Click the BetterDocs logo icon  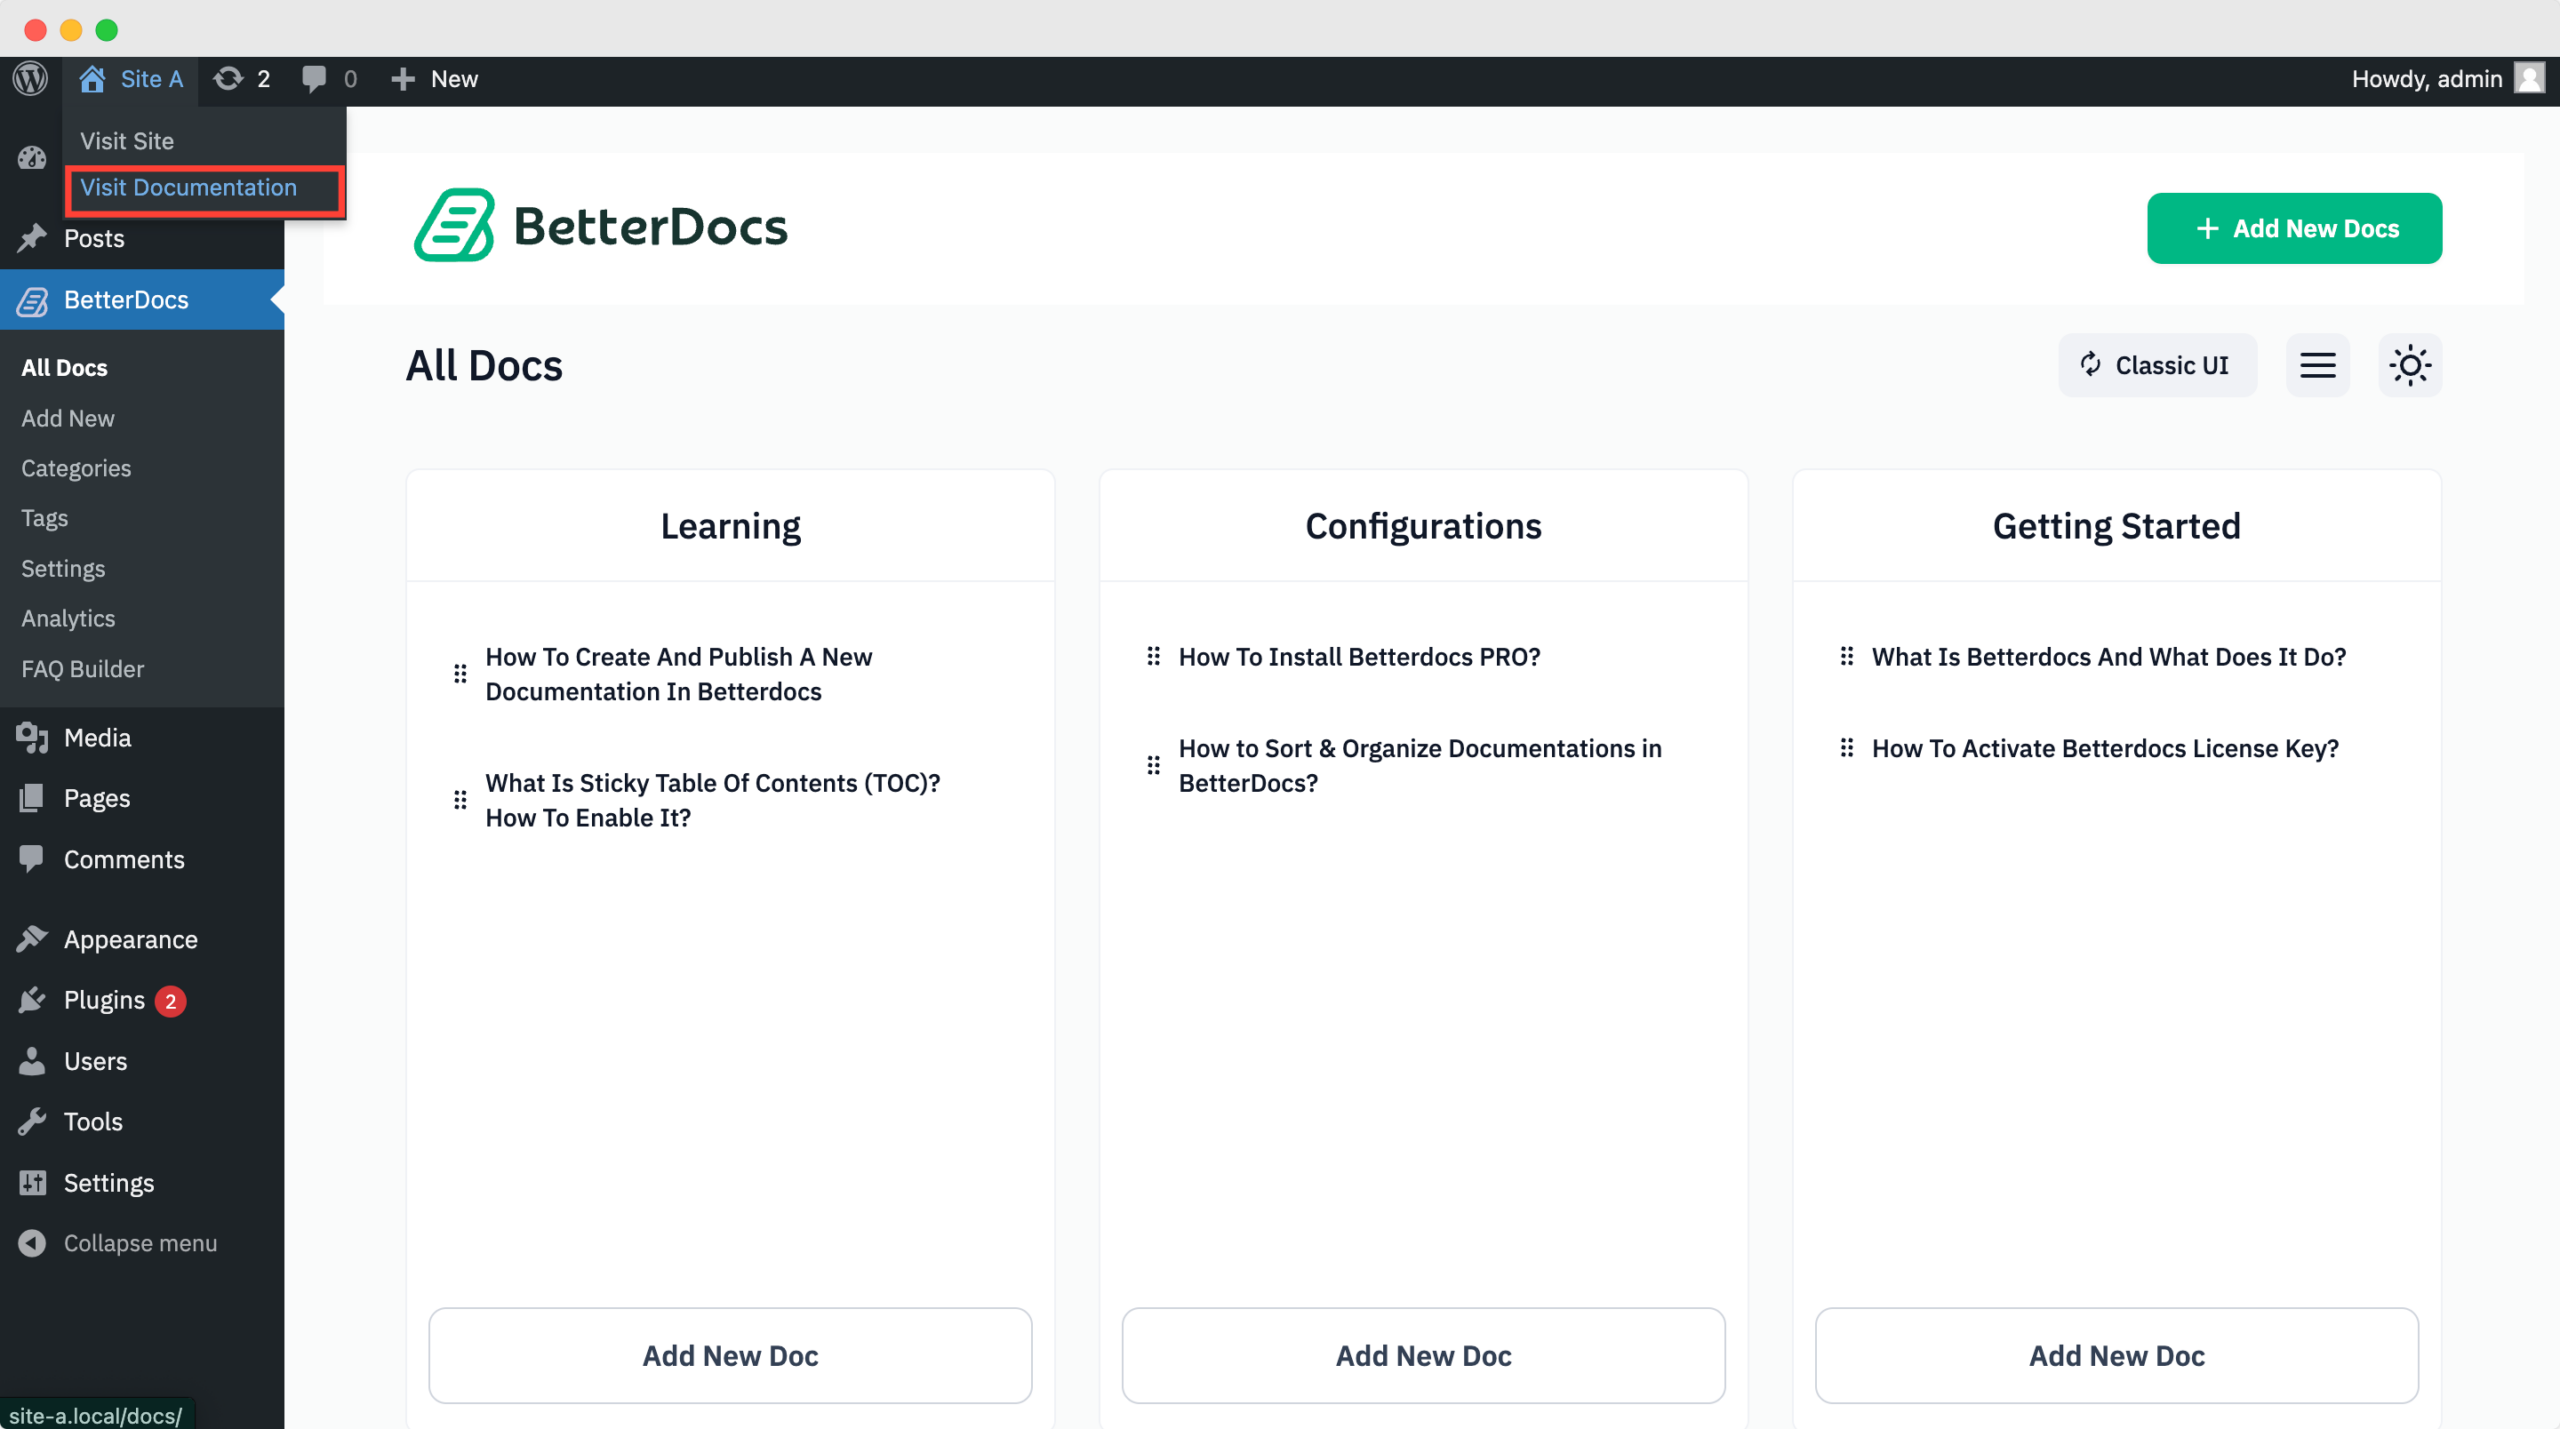[x=454, y=225]
